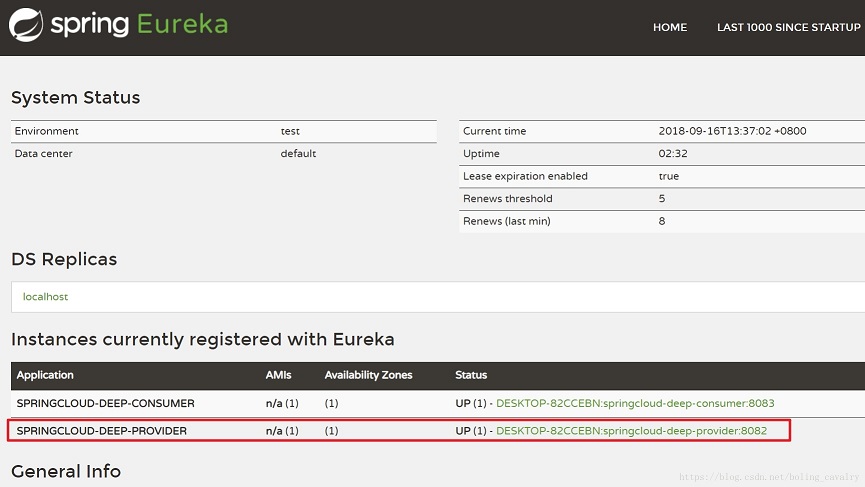This screenshot has height=487, width=865.
Task: Select the SPRINGCLOUD-DEEP-CONSUMER application name
Action: (105, 404)
